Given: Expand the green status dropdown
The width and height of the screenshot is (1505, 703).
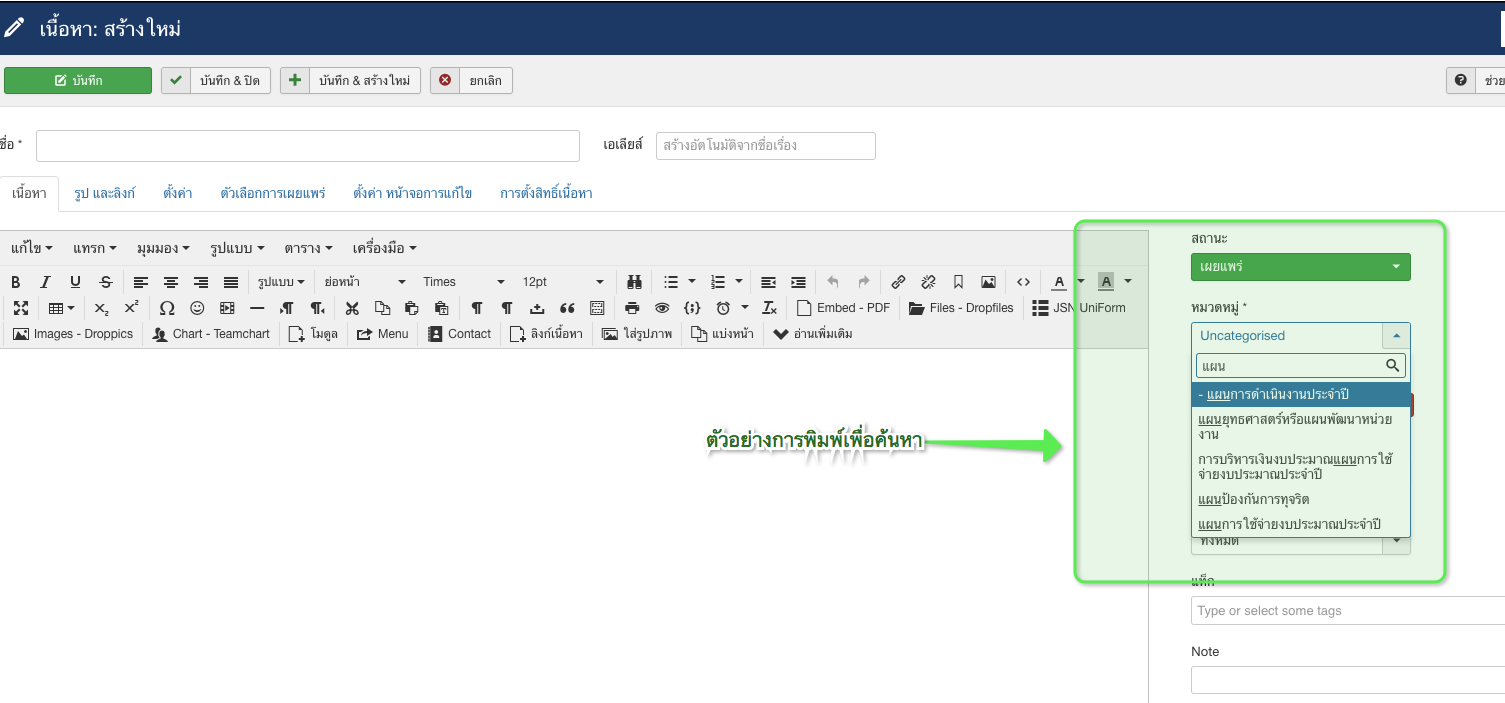Looking at the screenshot, I should [1300, 267].
